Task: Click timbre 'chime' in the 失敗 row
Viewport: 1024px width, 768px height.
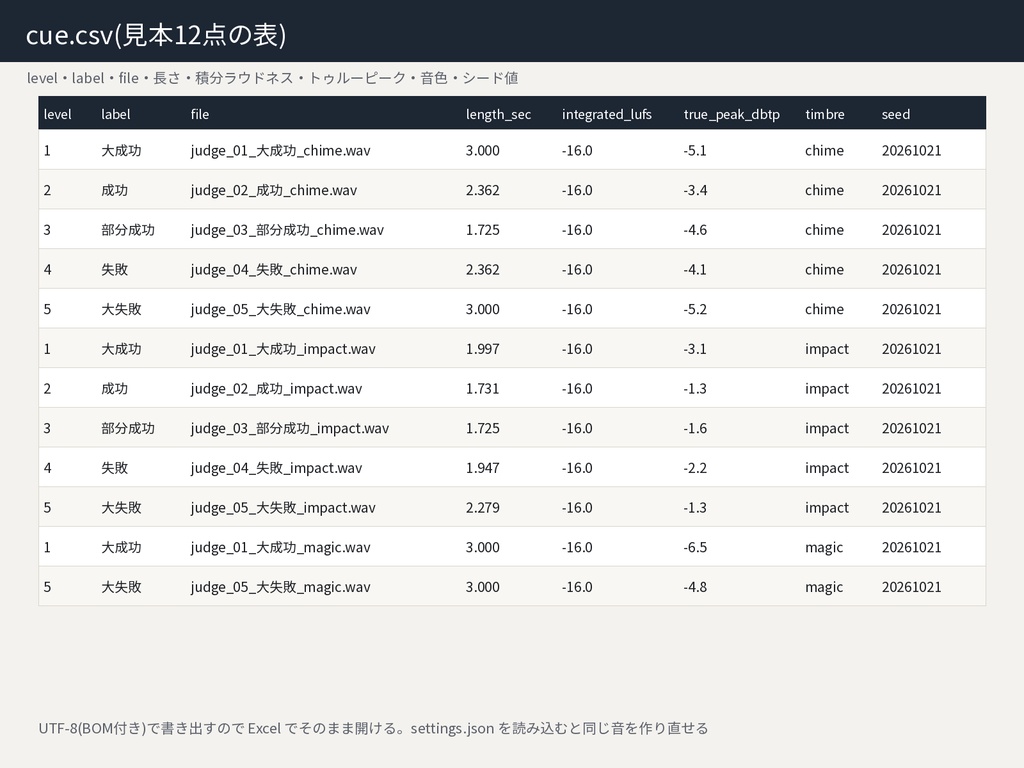Action: [824, 270]
